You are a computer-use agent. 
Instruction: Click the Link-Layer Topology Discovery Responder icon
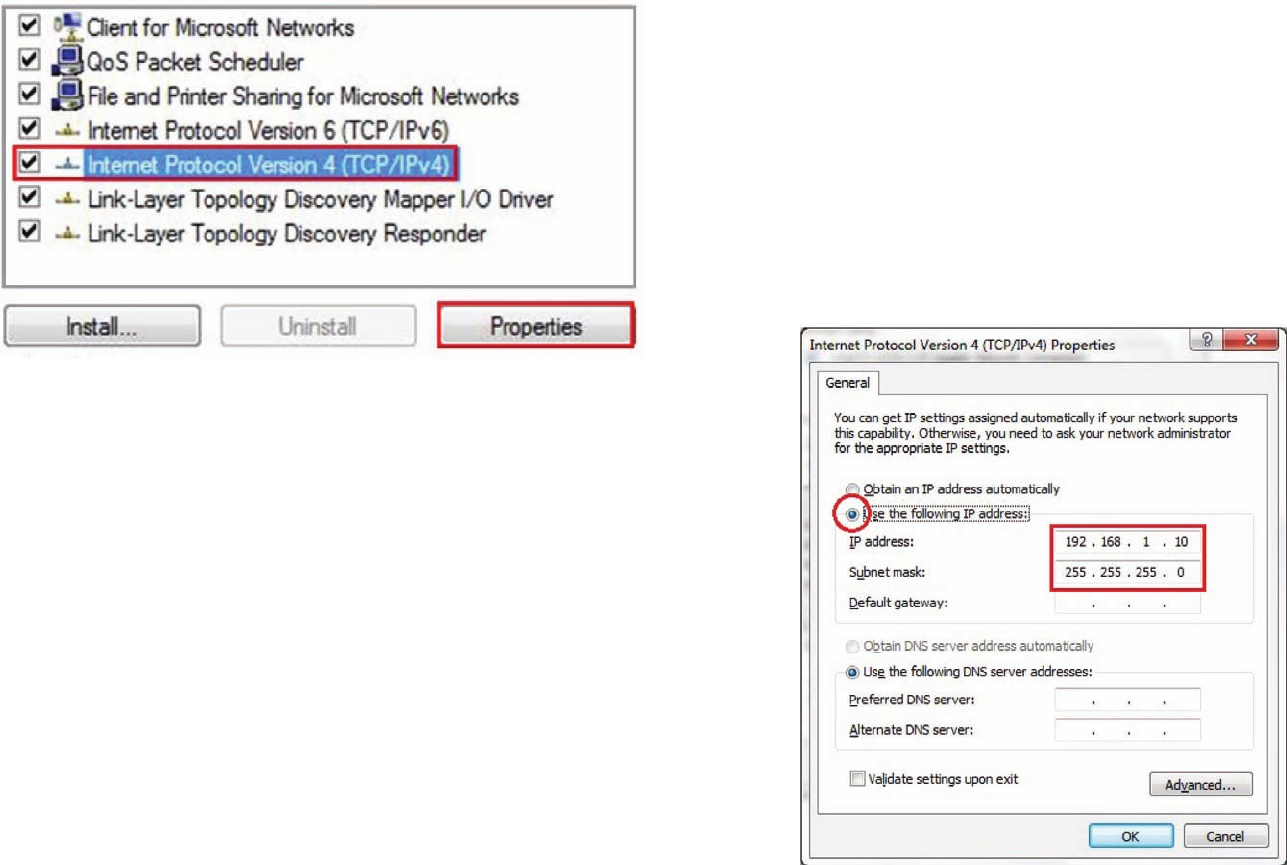click(x=67, y=234)
